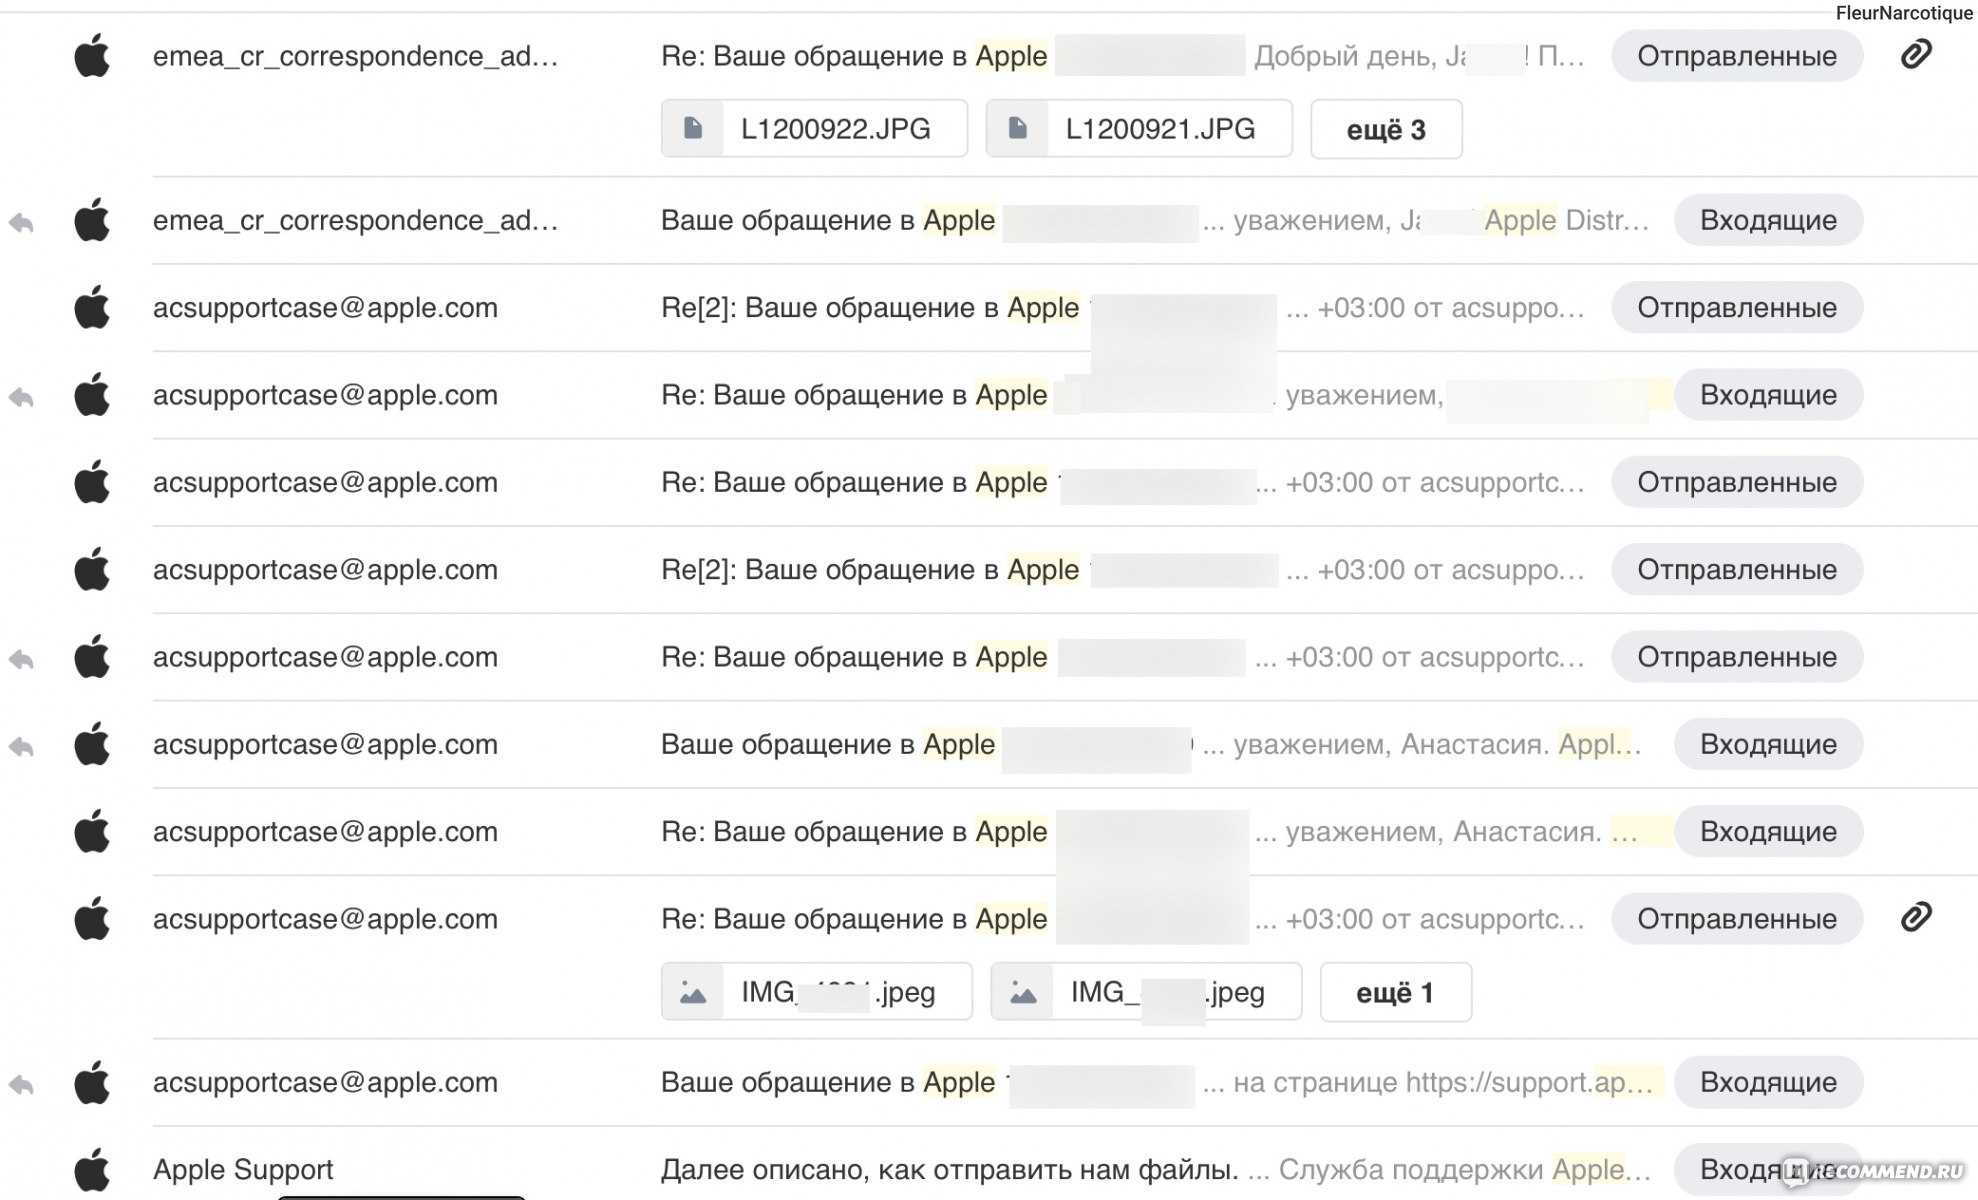
Task: Click Входящие label on emea 'Apple Distr…' message
Action: pyautogui.click(x=1768, y=220)
